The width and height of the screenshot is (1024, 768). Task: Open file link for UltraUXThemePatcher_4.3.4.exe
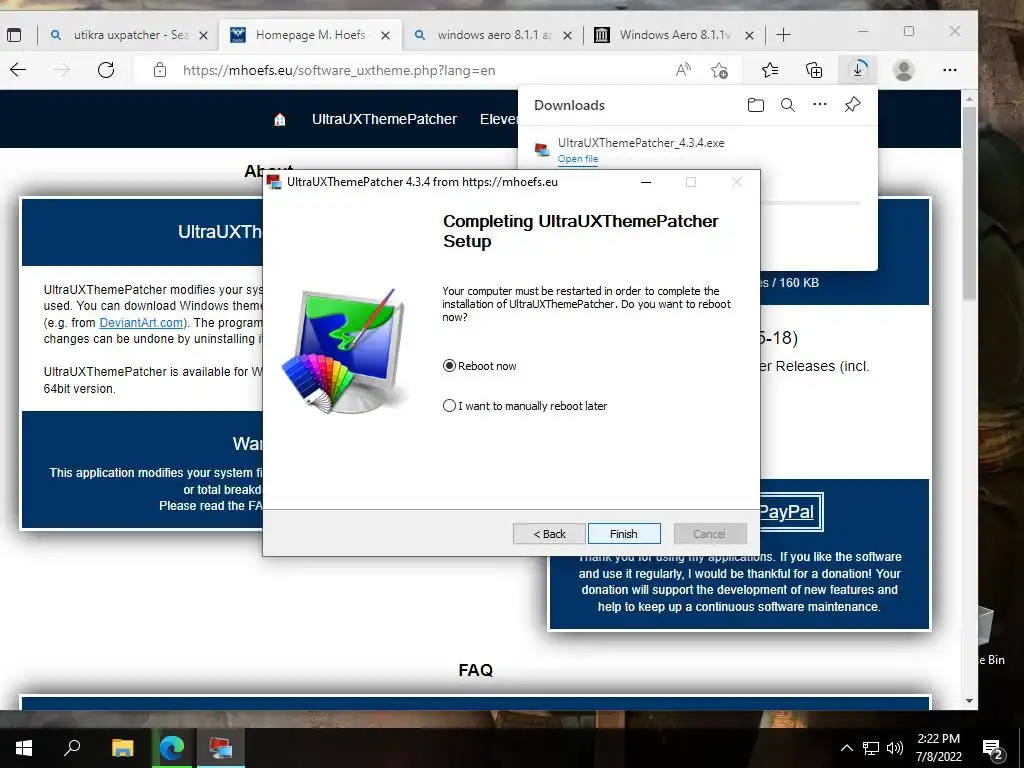click(577, 159)
